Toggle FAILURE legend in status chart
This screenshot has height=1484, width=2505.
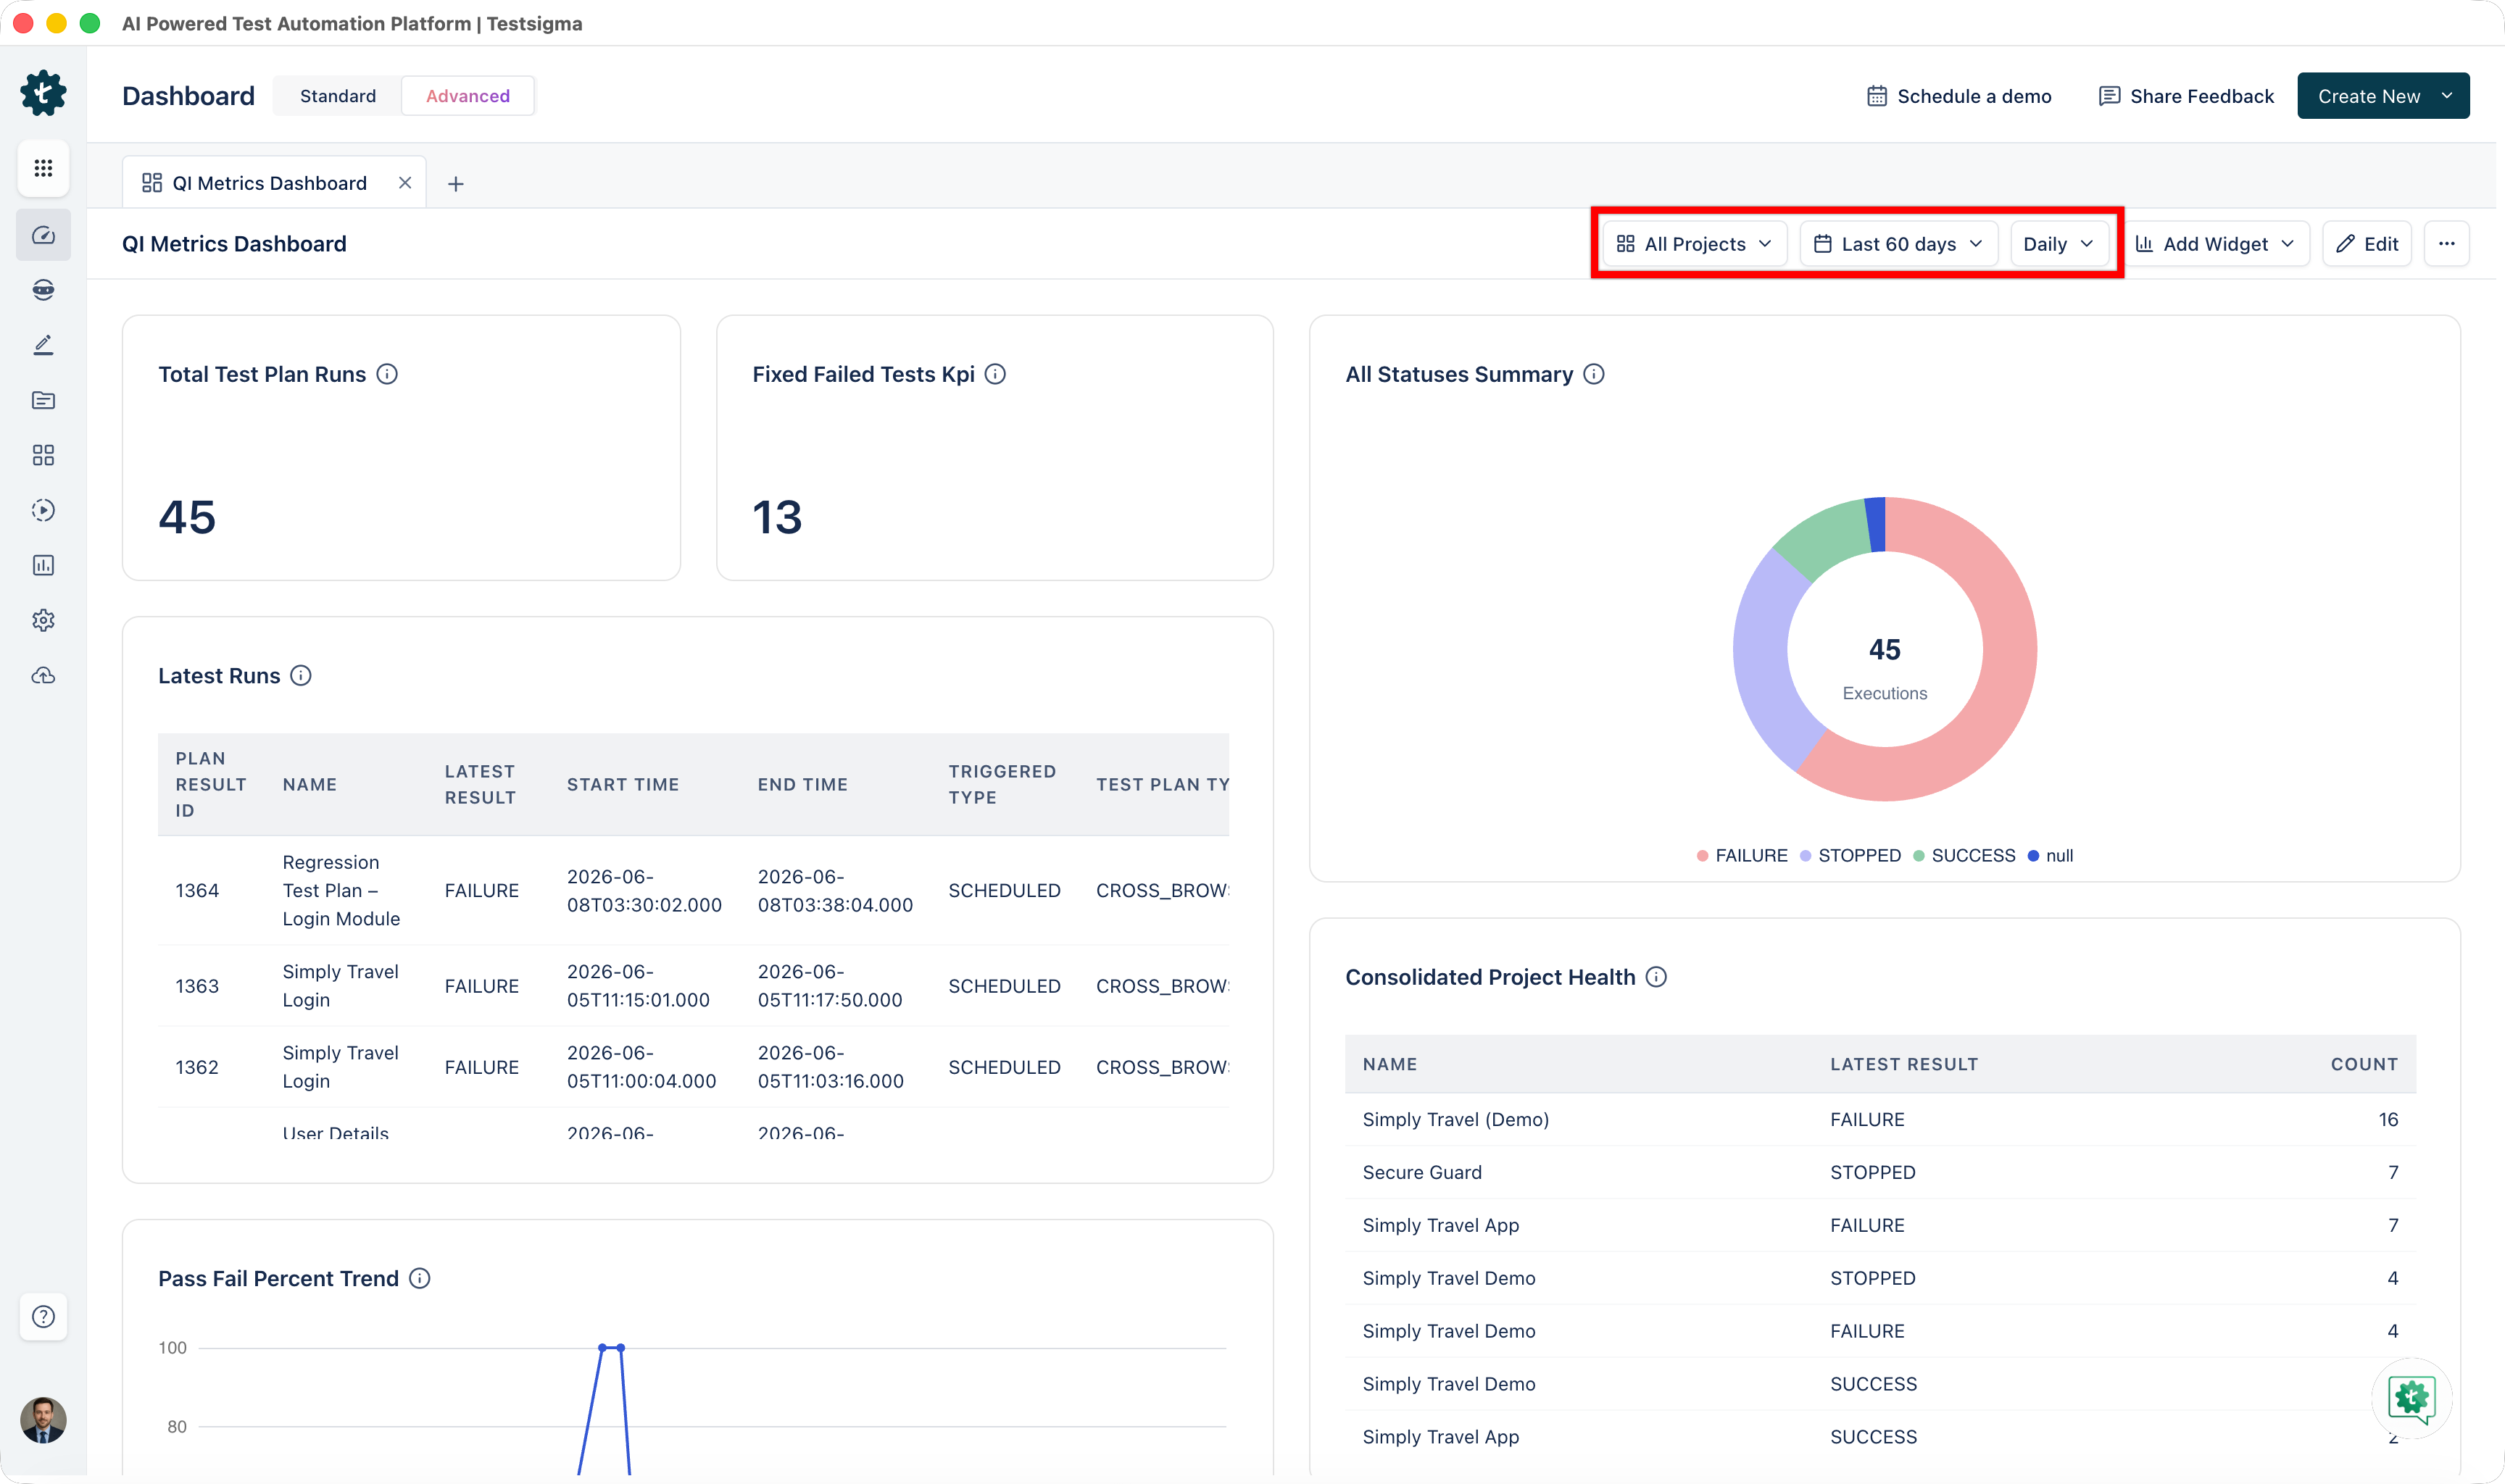(x=1742, y=855)
